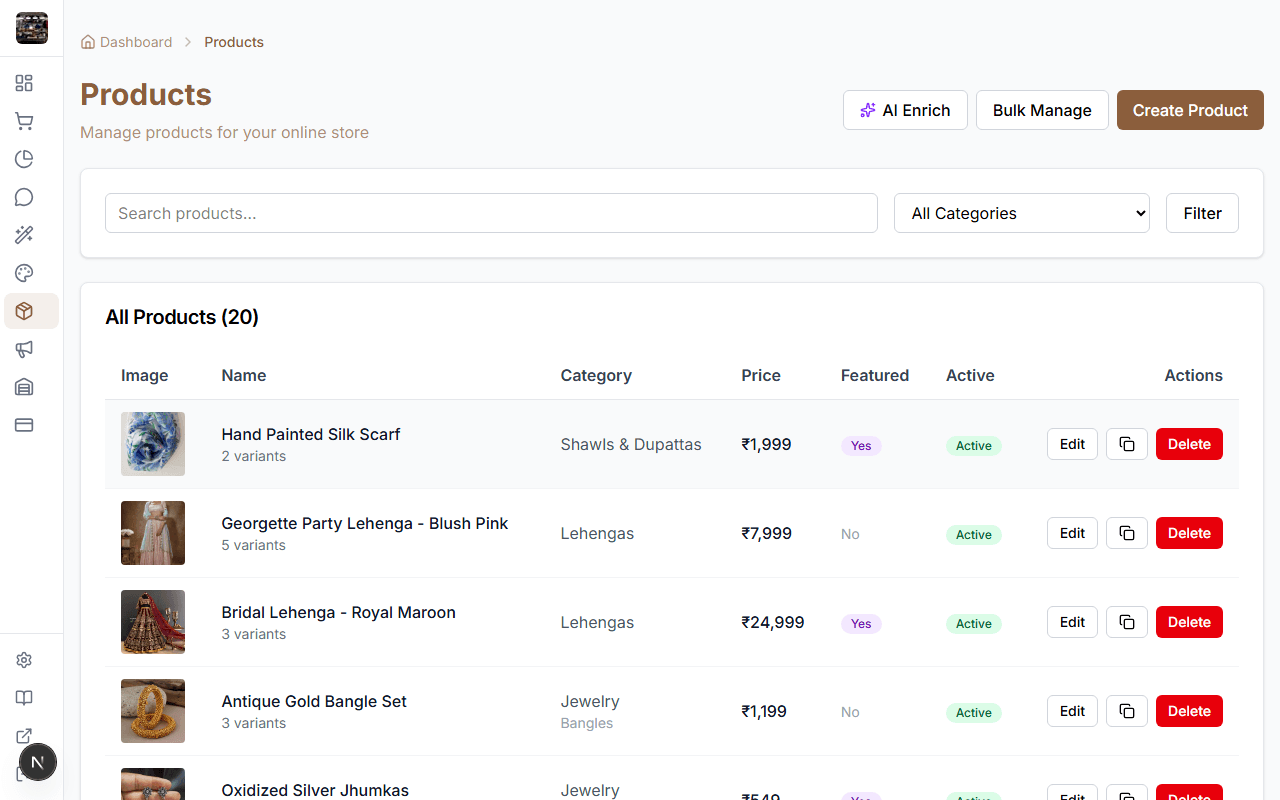The width and height of the screenshot is (1280, 800).
Task: Open the theme palette icon
Action: click(x=24, y=273)
